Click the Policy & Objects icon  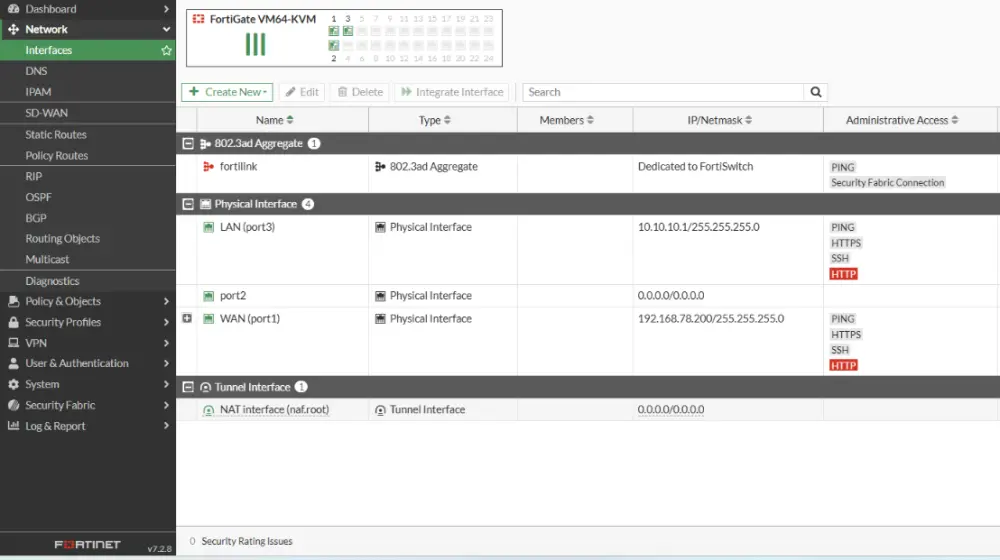point(13,301)
